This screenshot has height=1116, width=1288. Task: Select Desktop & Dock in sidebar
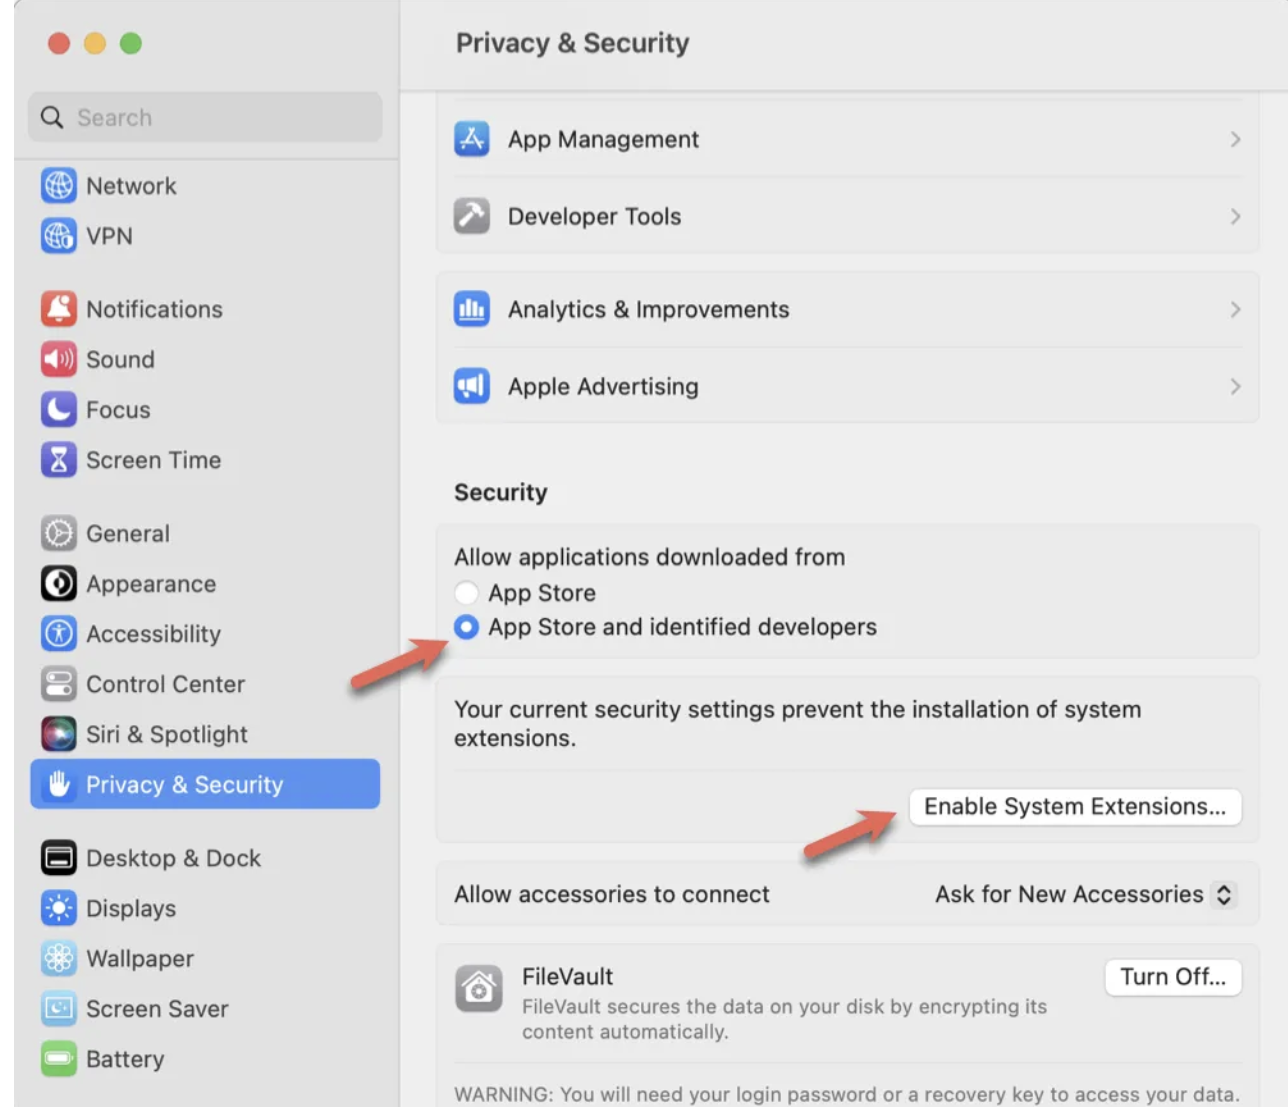174,857
